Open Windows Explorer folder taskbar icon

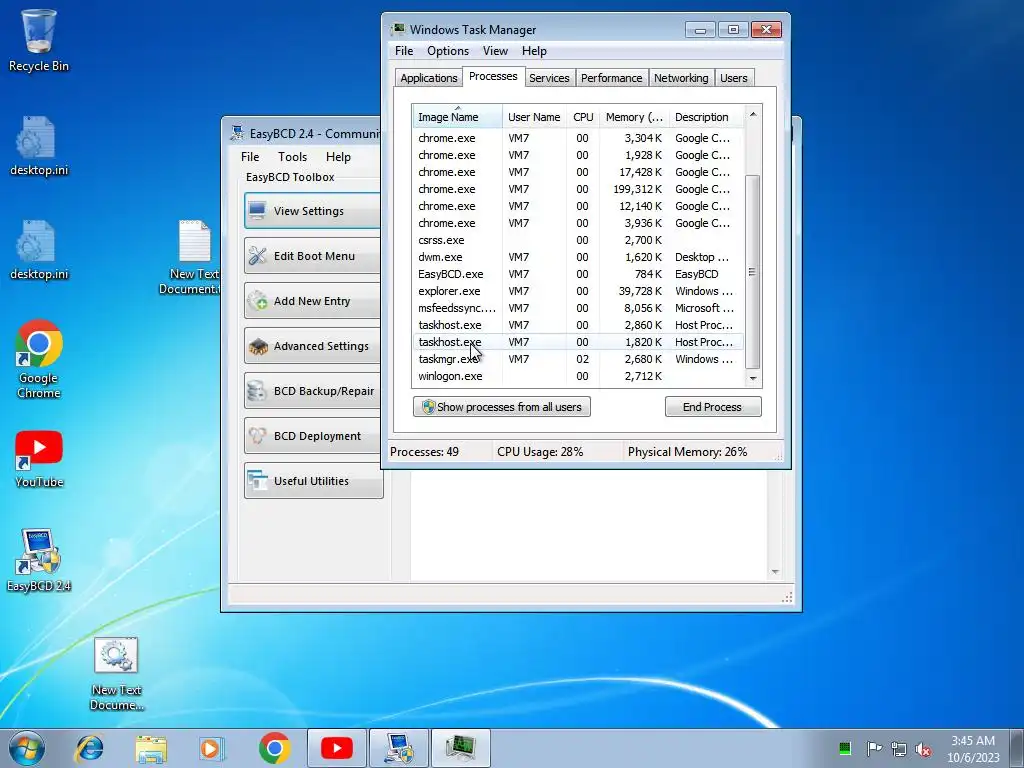tap(151, 748)
